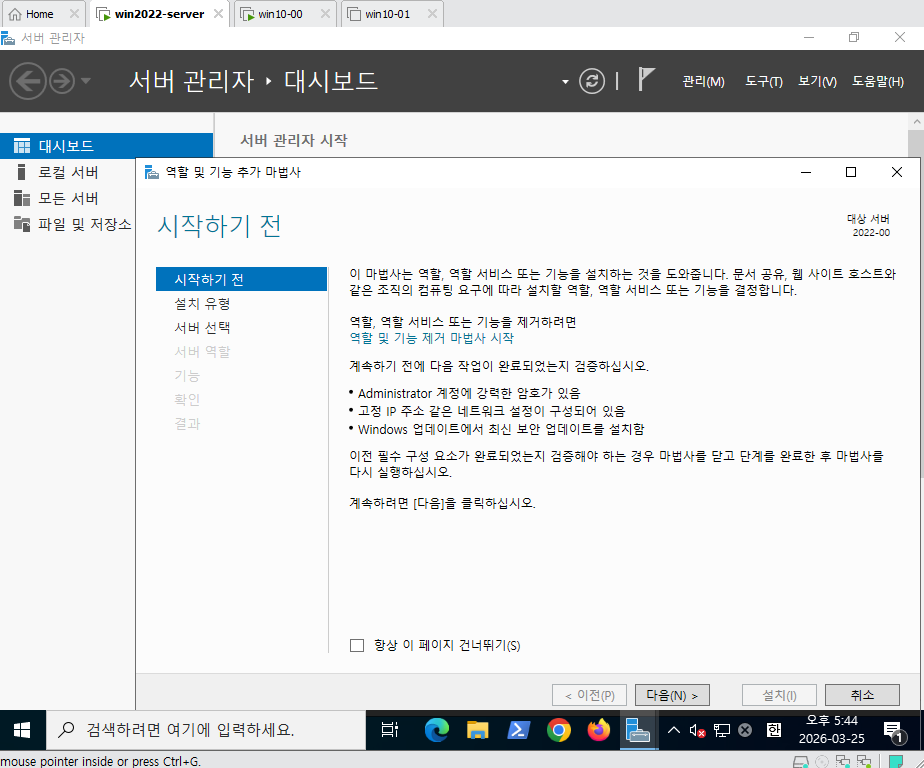The image size is (924, 768).
Task: Launch Microsoft Edge from the taskbar
Action: pyautogui.click(x=437, y=730)
